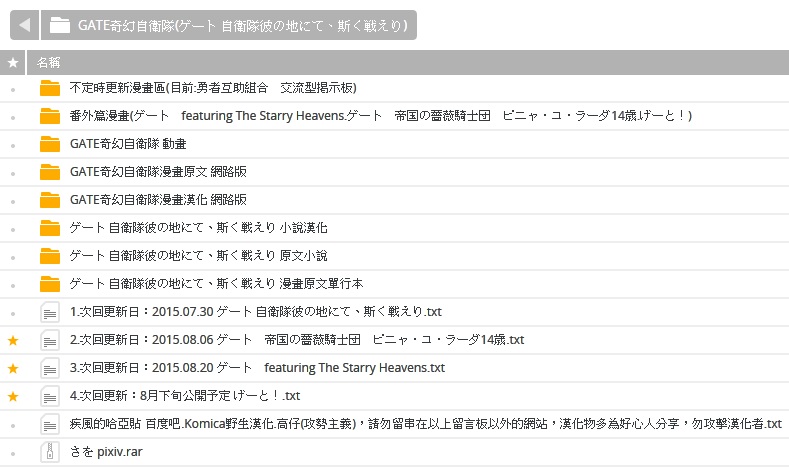Star the 1.次回更新日 2015.07.30 file
Viewport: 789px width, 469px height.
pos(13,314)
